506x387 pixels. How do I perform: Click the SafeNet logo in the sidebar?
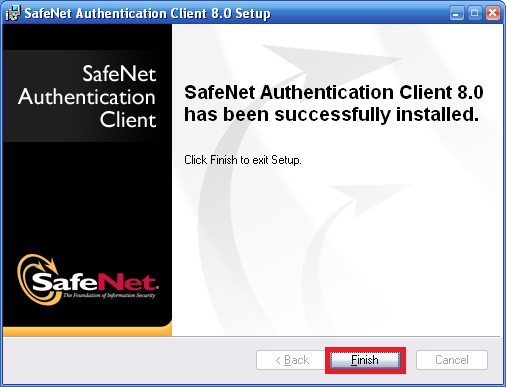[88, 280]
